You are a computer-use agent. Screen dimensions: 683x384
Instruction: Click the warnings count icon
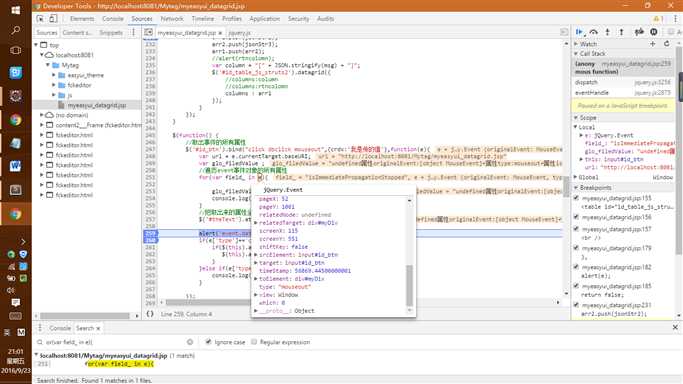coord(658,19)
